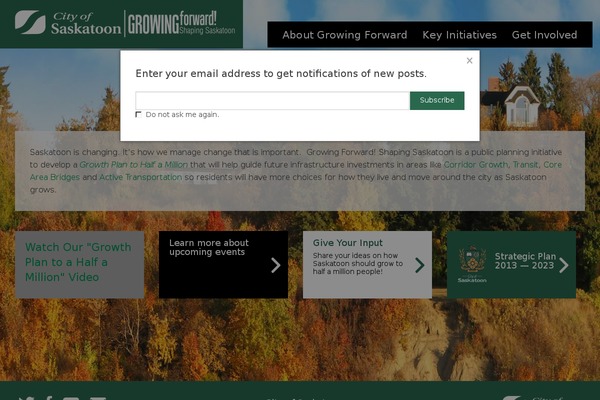Close the email subscription popup
Image resolution: width=600 pixels, height=400 pixels.
[469, 60]
